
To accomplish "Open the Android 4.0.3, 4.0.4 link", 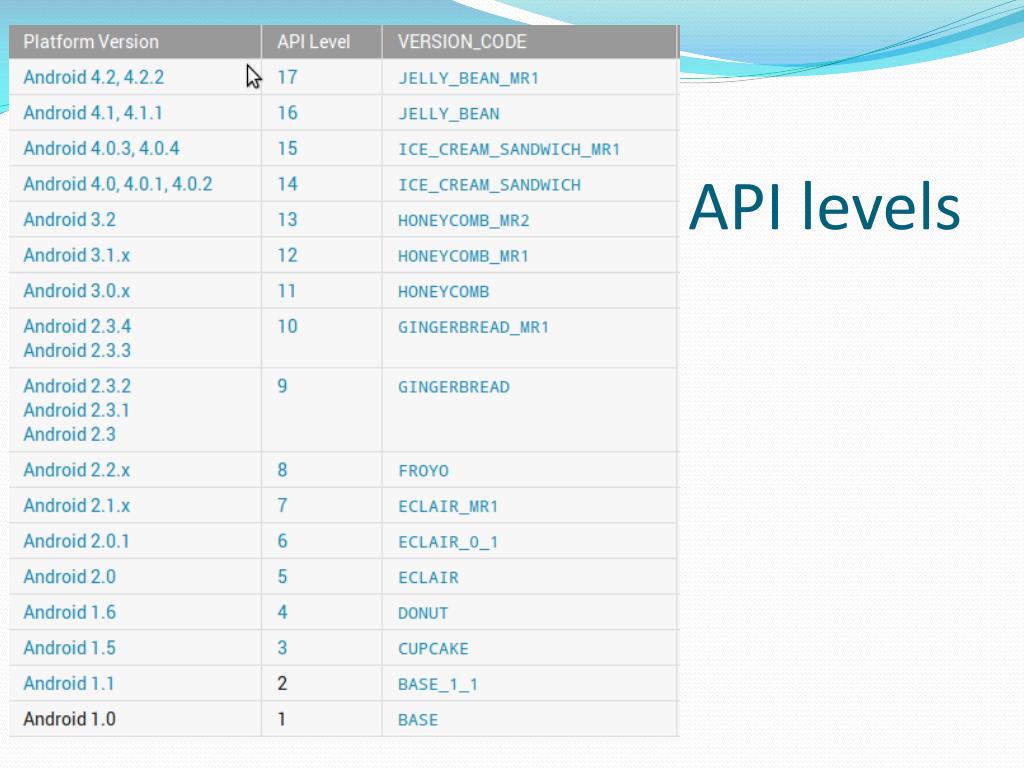I will pos(101,148).
